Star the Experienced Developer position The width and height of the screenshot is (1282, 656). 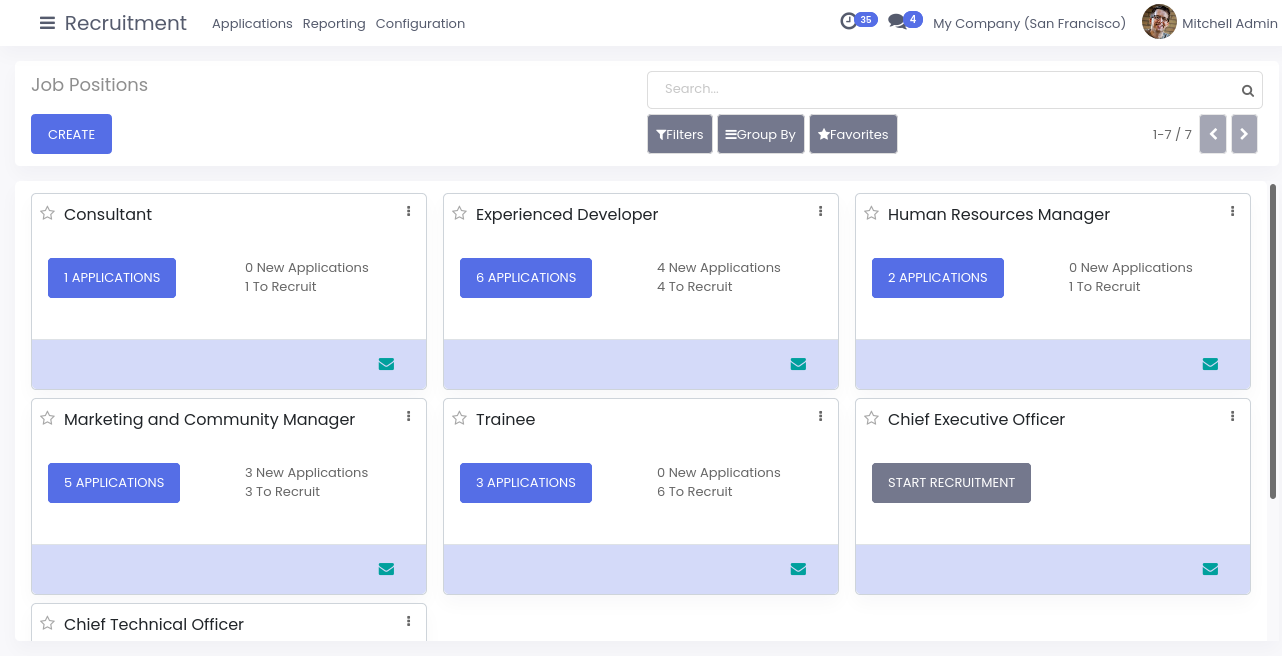(459, 213)
